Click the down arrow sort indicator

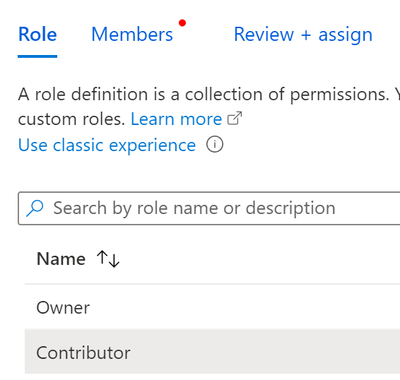[x=114, y=261]
